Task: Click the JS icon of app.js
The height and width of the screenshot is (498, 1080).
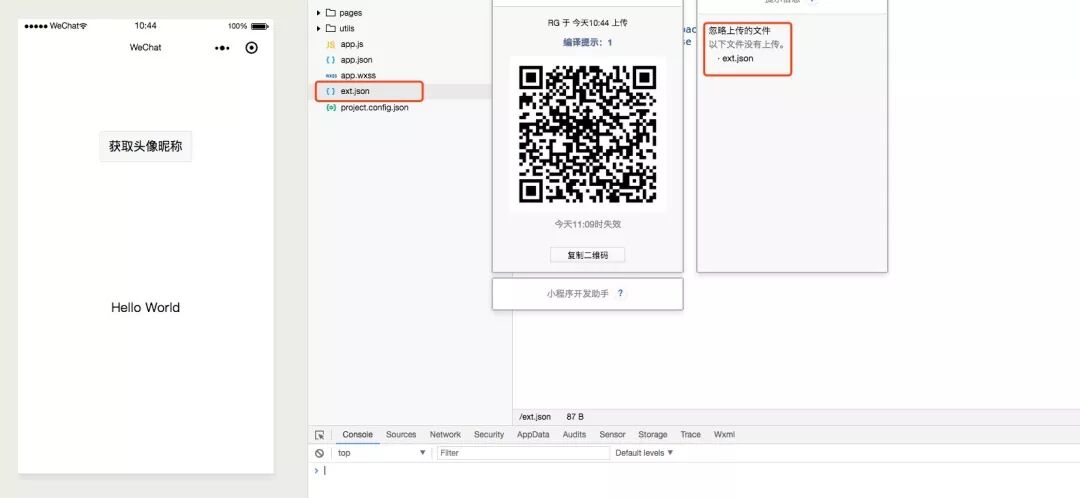Action: coord(331,44)
